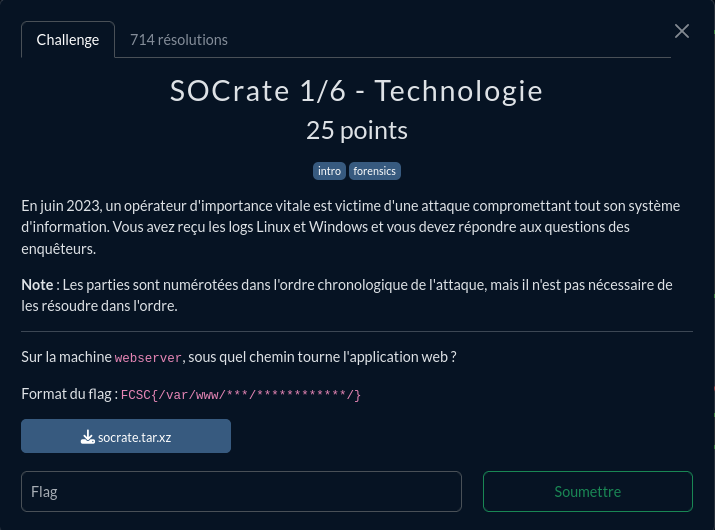Click the webserver machine name code text
The width and height of the screenshot is (715, 530).
click(148, 358)
